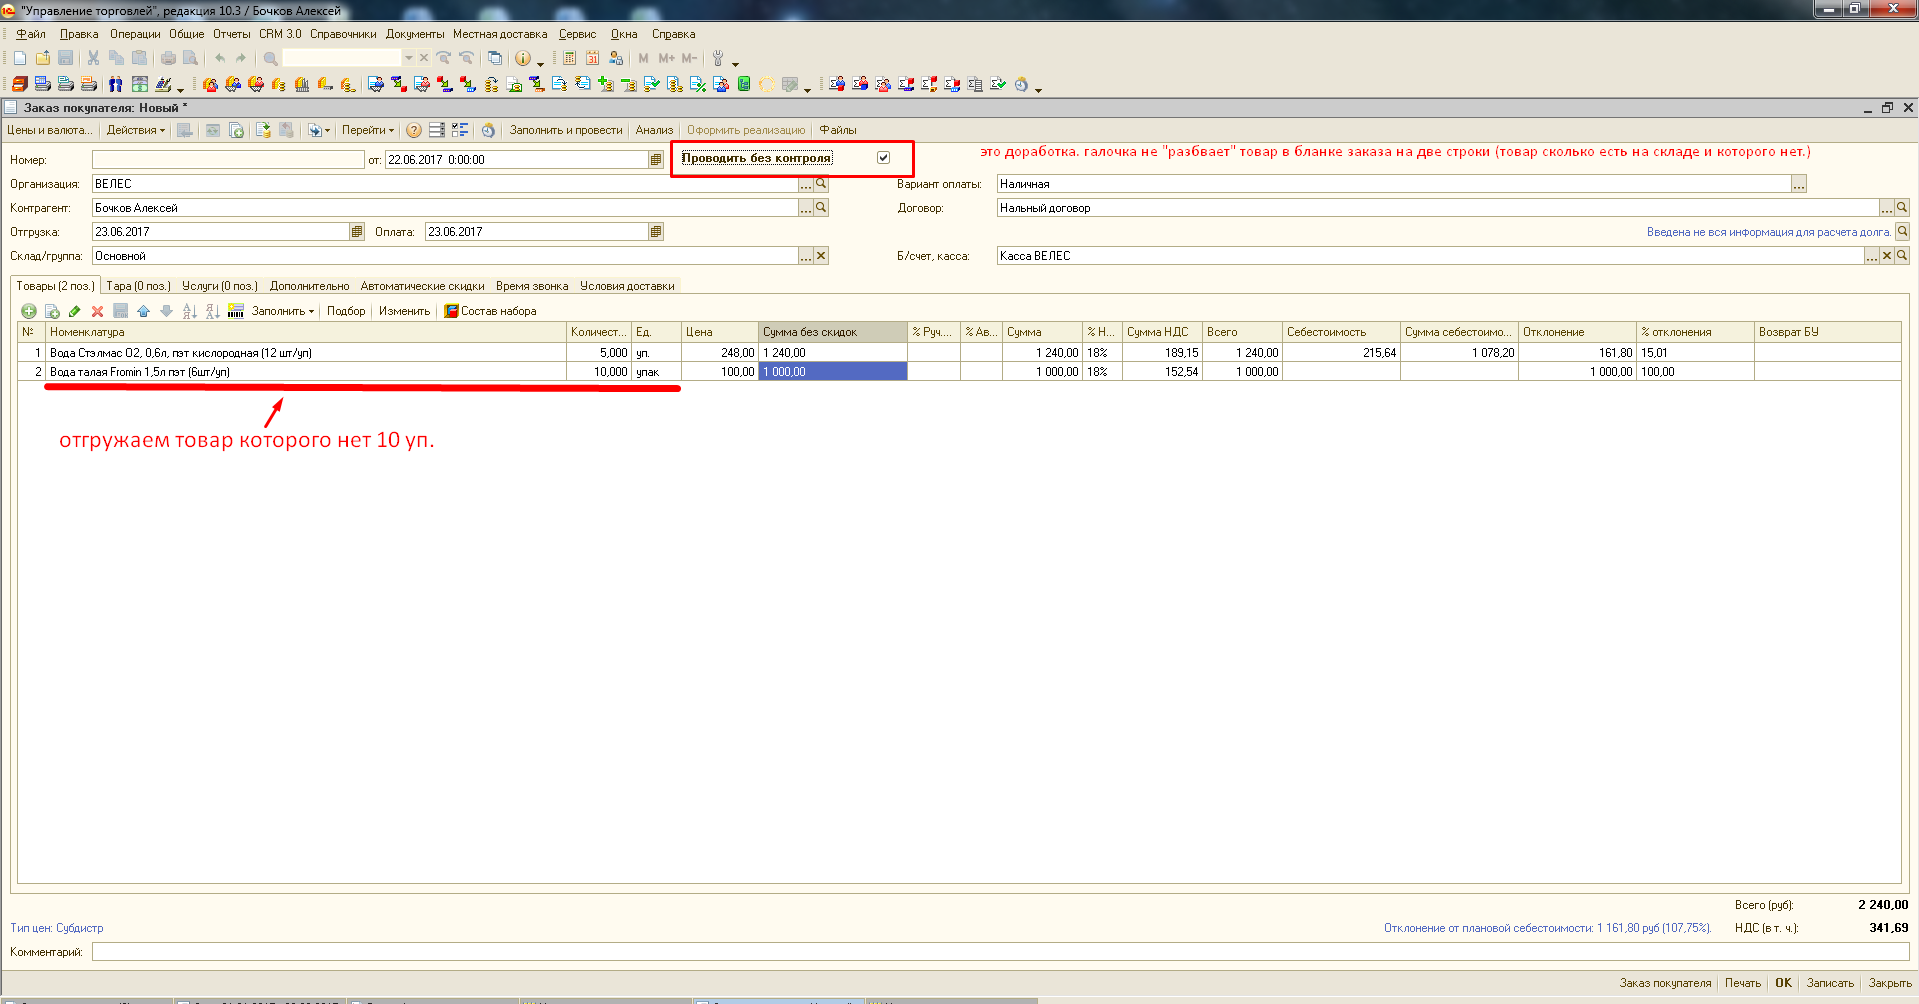Image resolution: width=1919 pixels, height=1004 pixels.
Task: Click the barcode scan icon
Action: [236, 311]
